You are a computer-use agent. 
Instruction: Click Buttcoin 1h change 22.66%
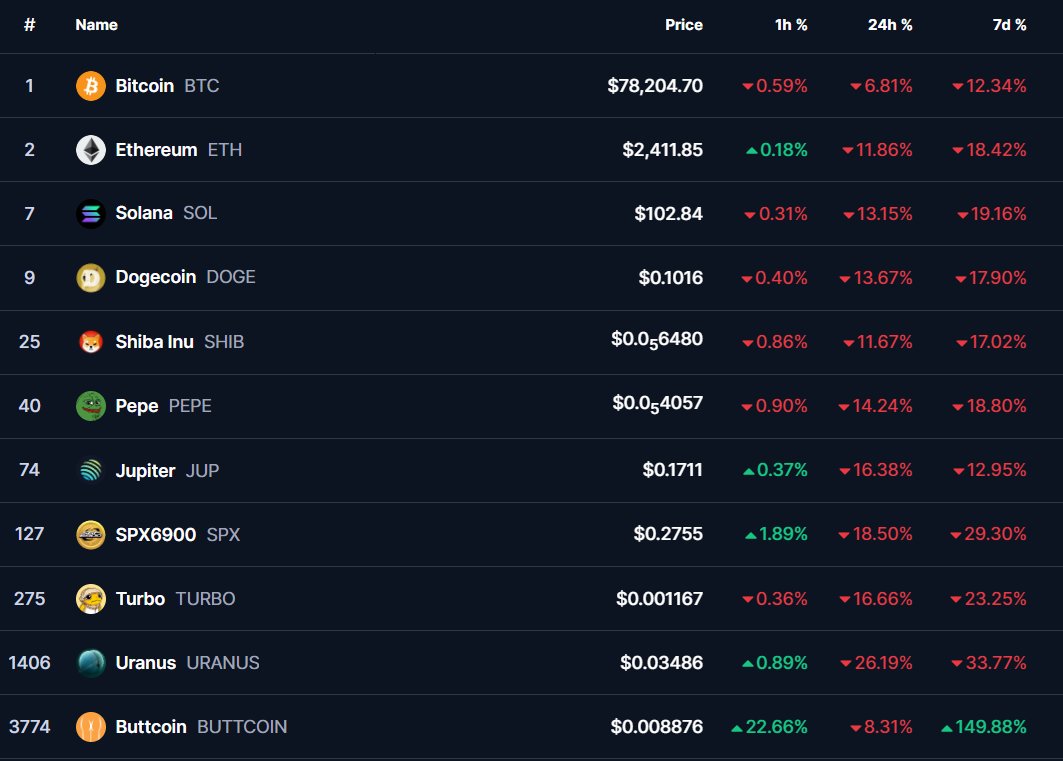[x=769, y=727]
